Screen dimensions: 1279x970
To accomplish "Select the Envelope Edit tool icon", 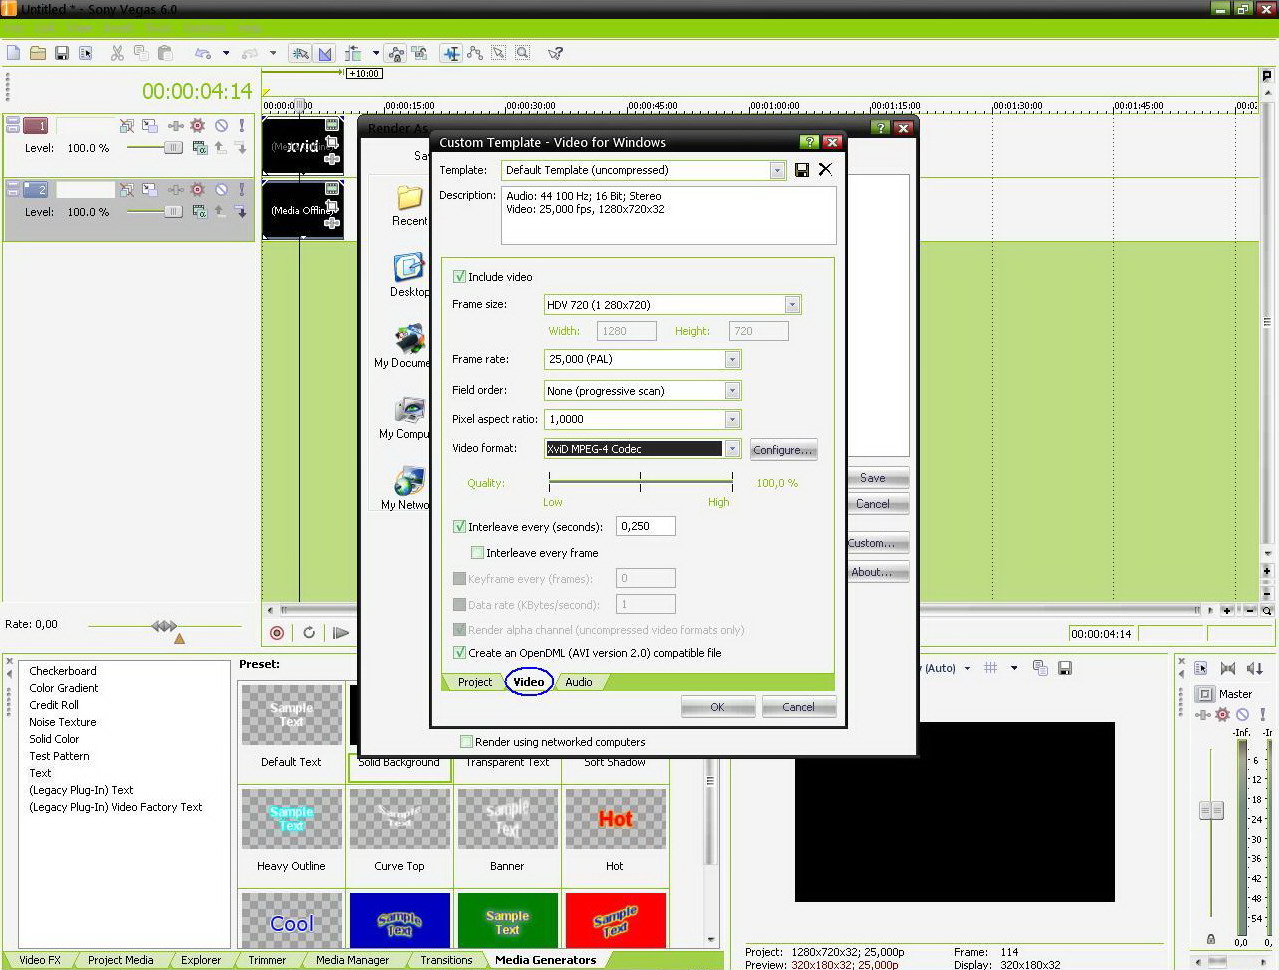I will pyautogui.click(x=475, y=53).
